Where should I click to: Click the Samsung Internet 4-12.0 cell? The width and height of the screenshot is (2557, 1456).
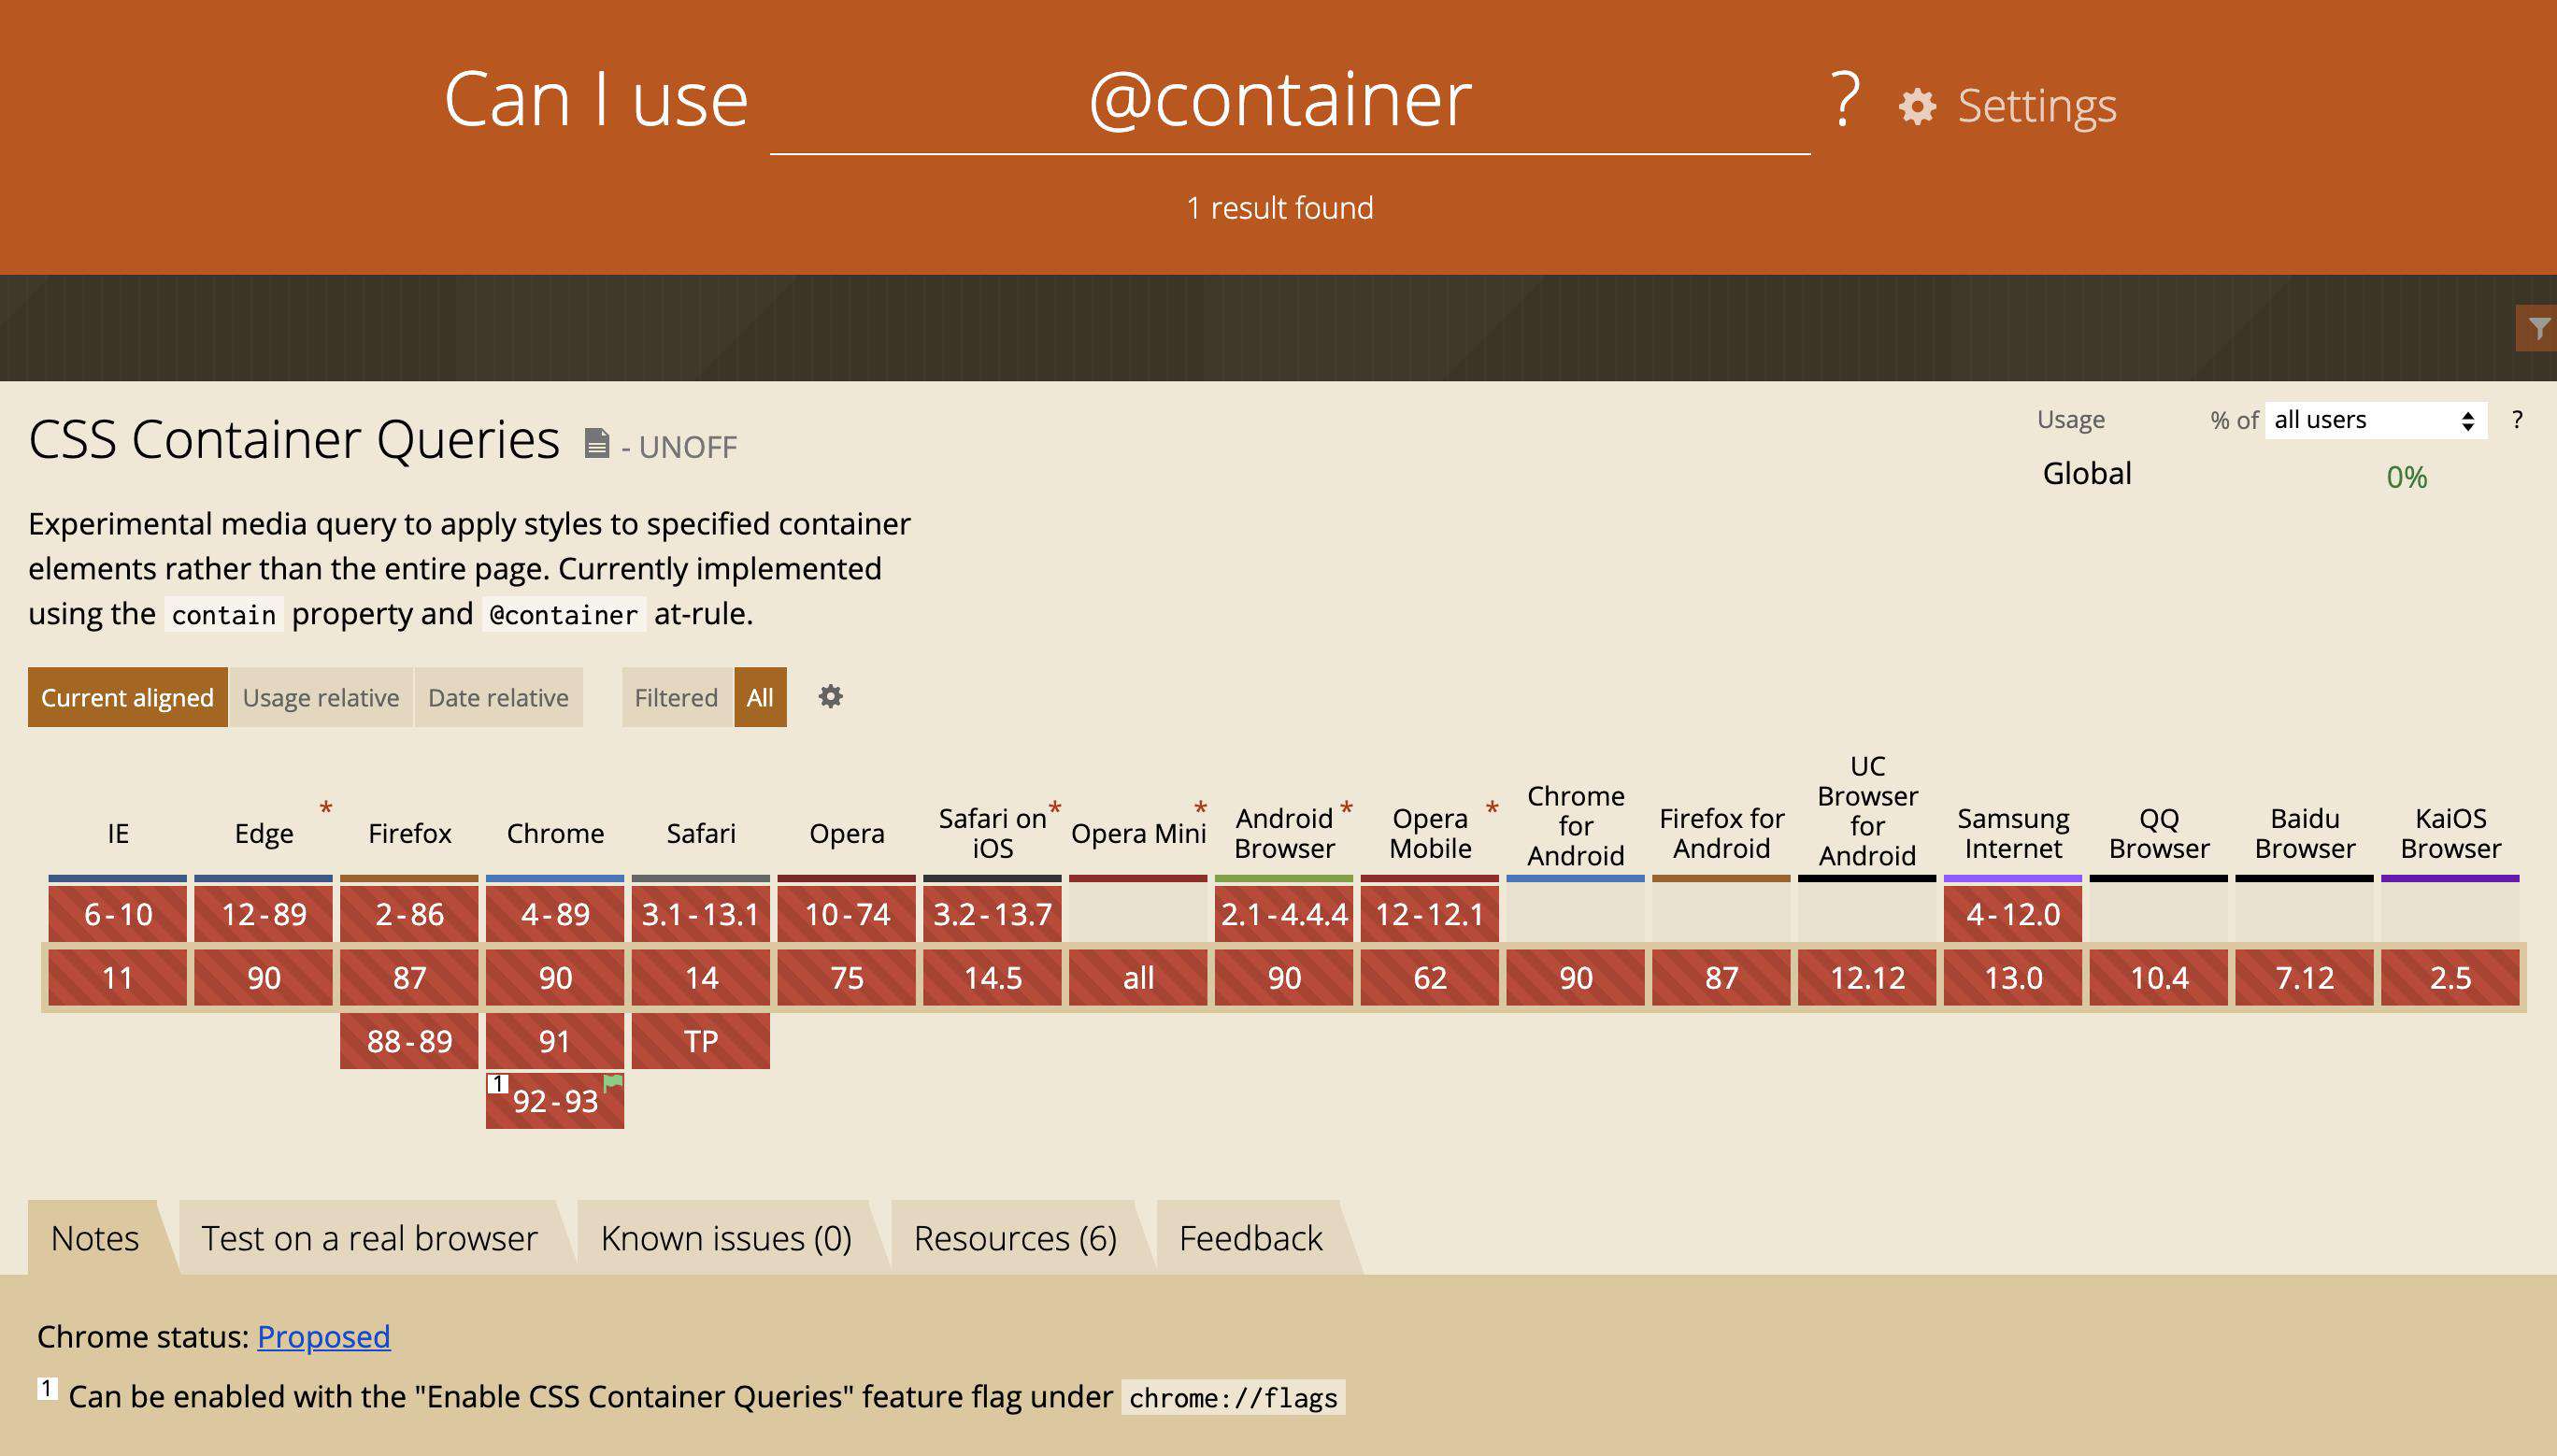coord(2013,914)
